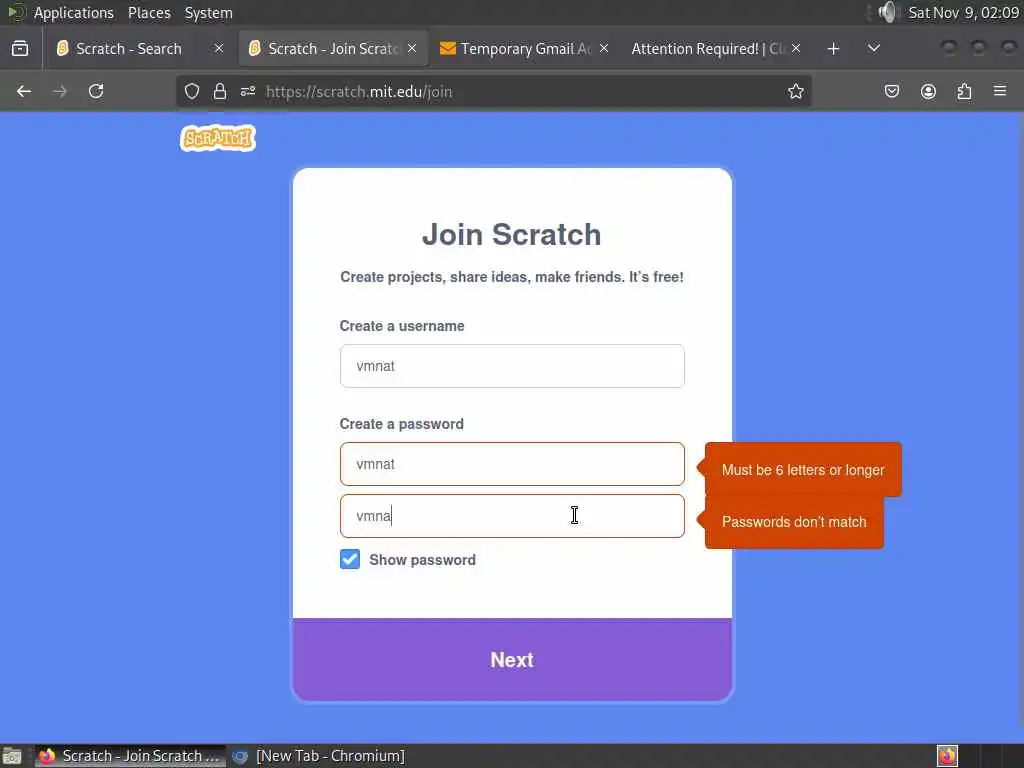Click the first password field

512,464
